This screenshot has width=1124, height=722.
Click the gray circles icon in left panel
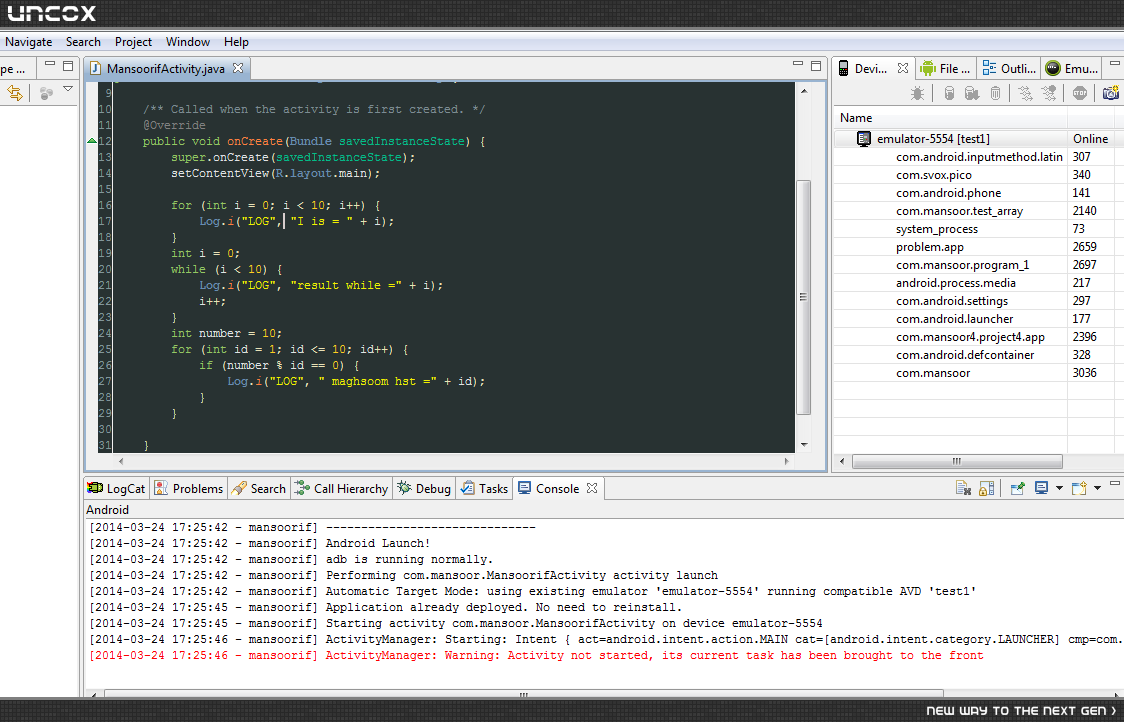[x=47, y=93]
